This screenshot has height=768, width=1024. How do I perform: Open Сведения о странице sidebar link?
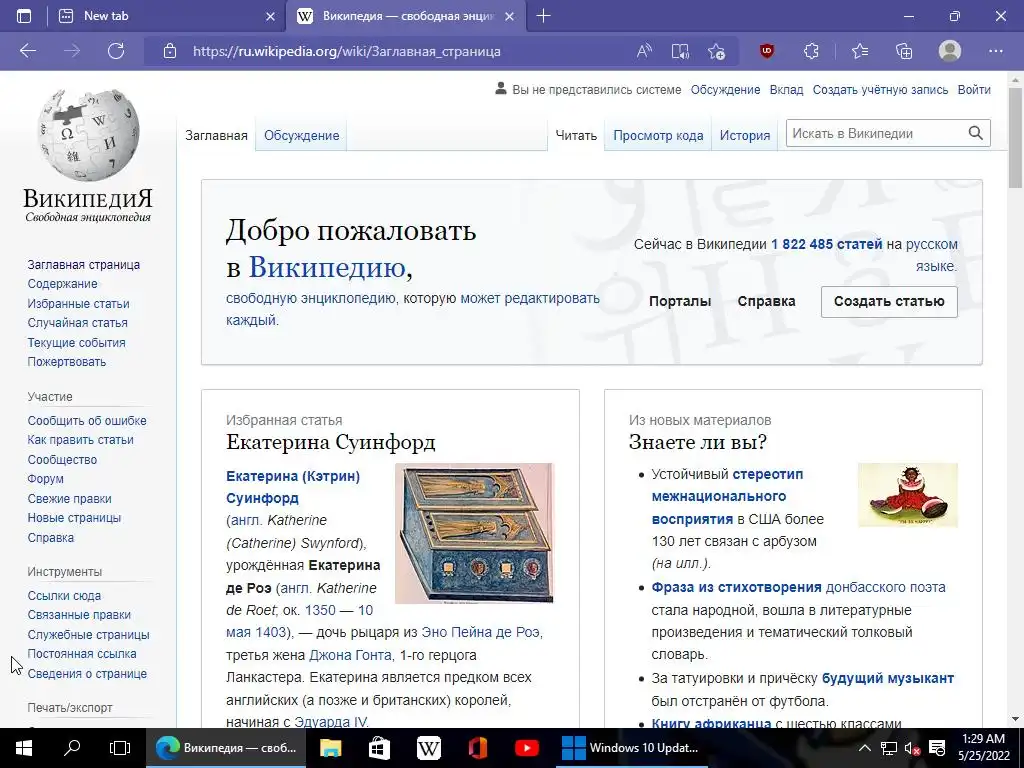tap(87, 673)
